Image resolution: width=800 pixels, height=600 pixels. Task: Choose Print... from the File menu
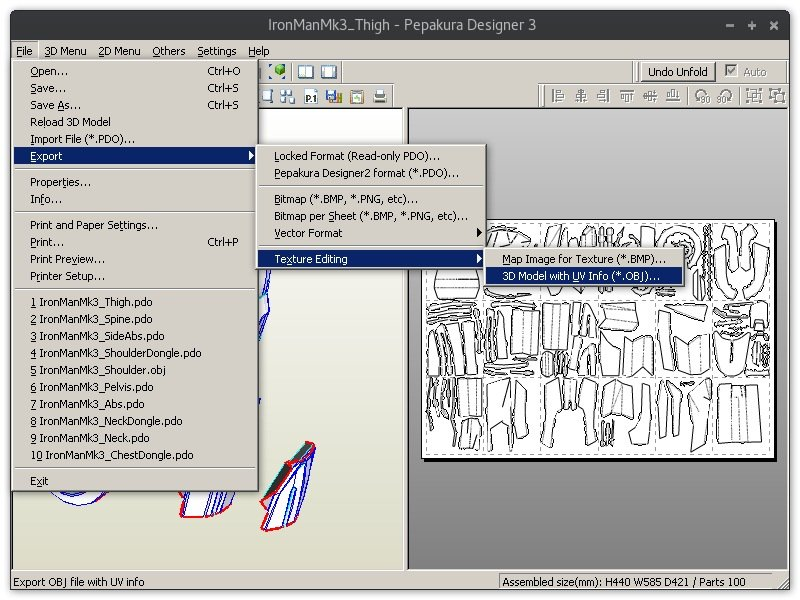(x=135, y=242)
